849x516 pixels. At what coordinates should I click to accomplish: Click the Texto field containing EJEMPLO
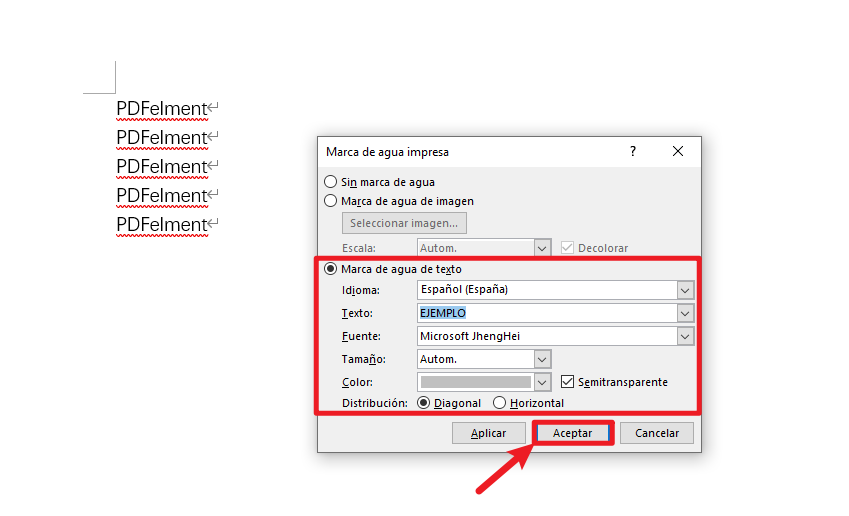(547, 313)
